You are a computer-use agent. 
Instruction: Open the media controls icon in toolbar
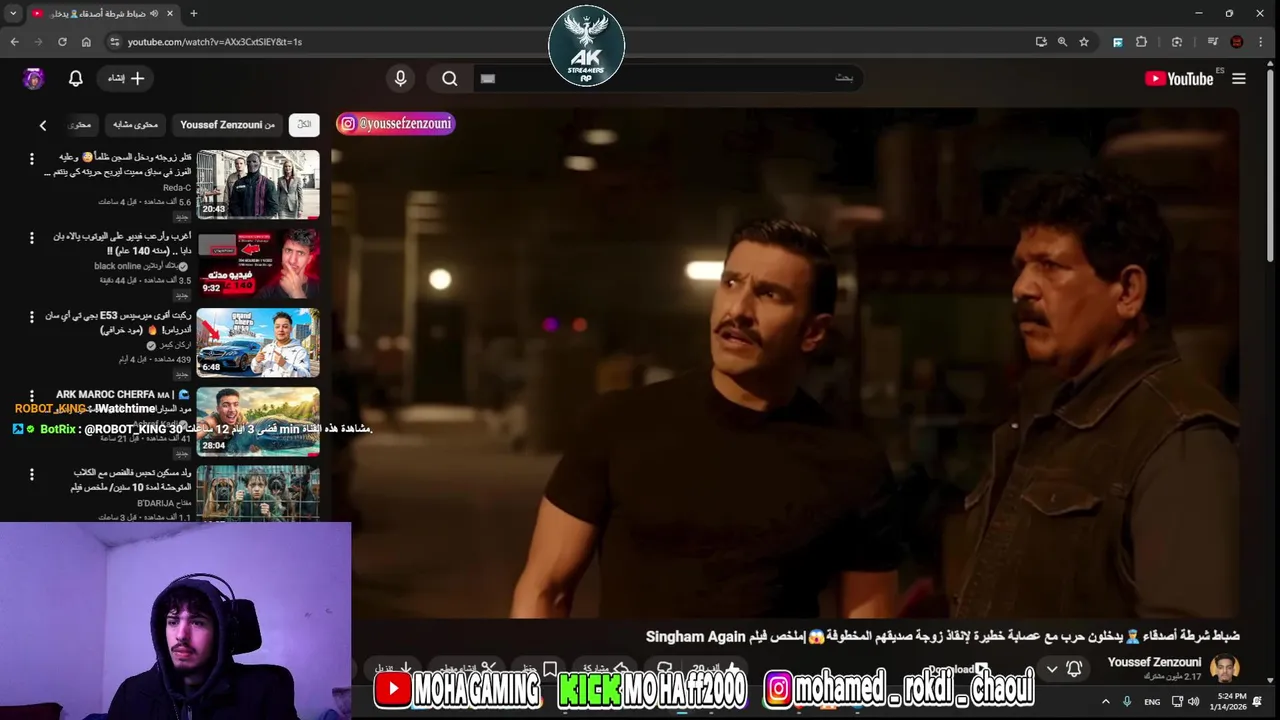(1212, 42)
